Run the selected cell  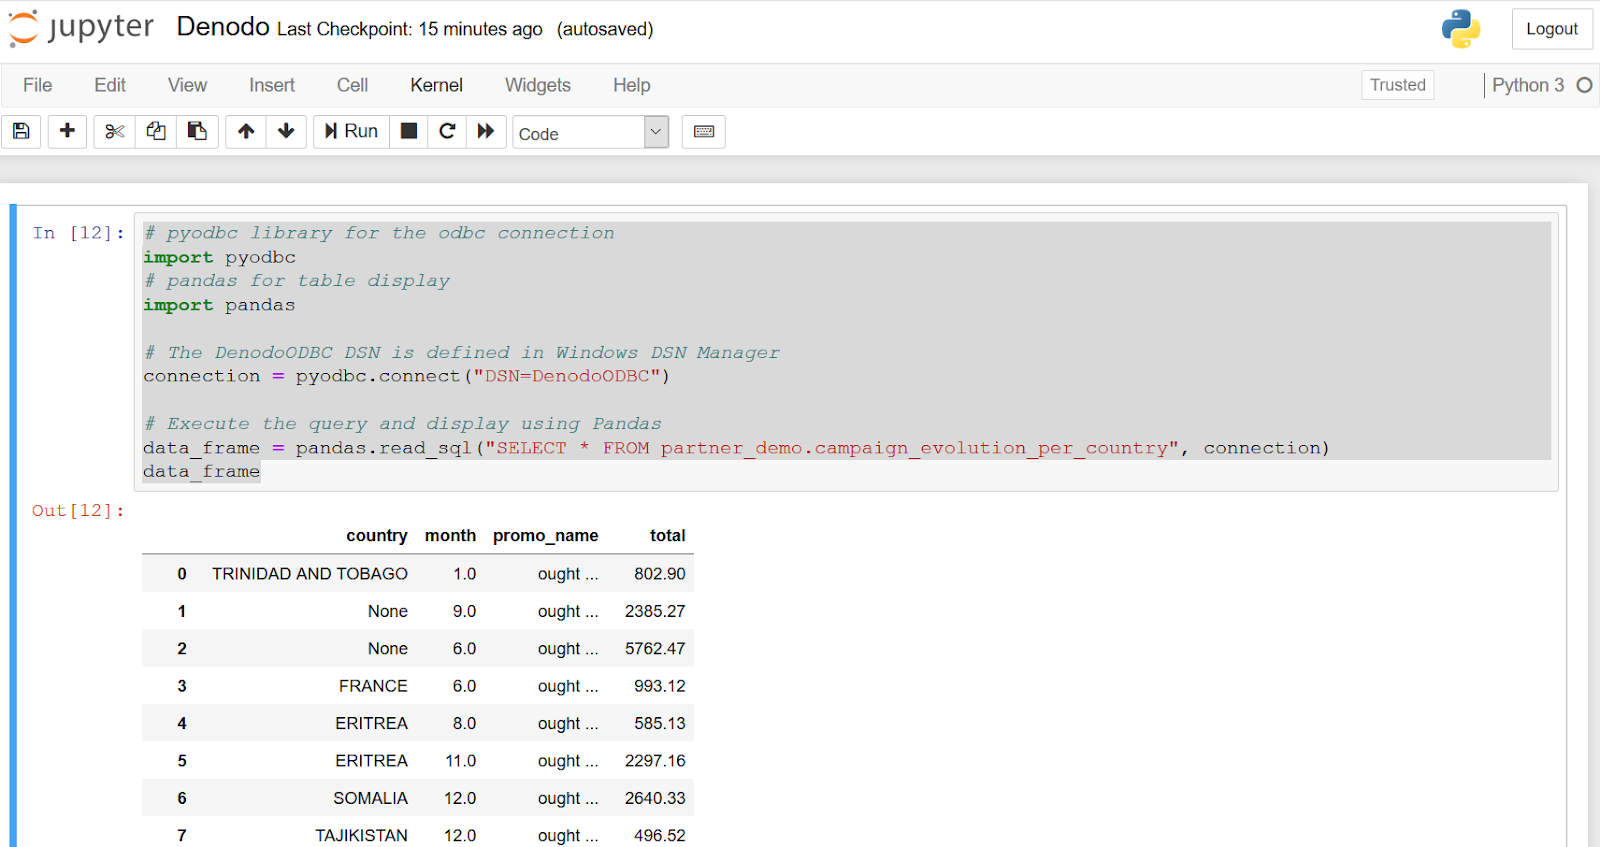coord(351,131)
